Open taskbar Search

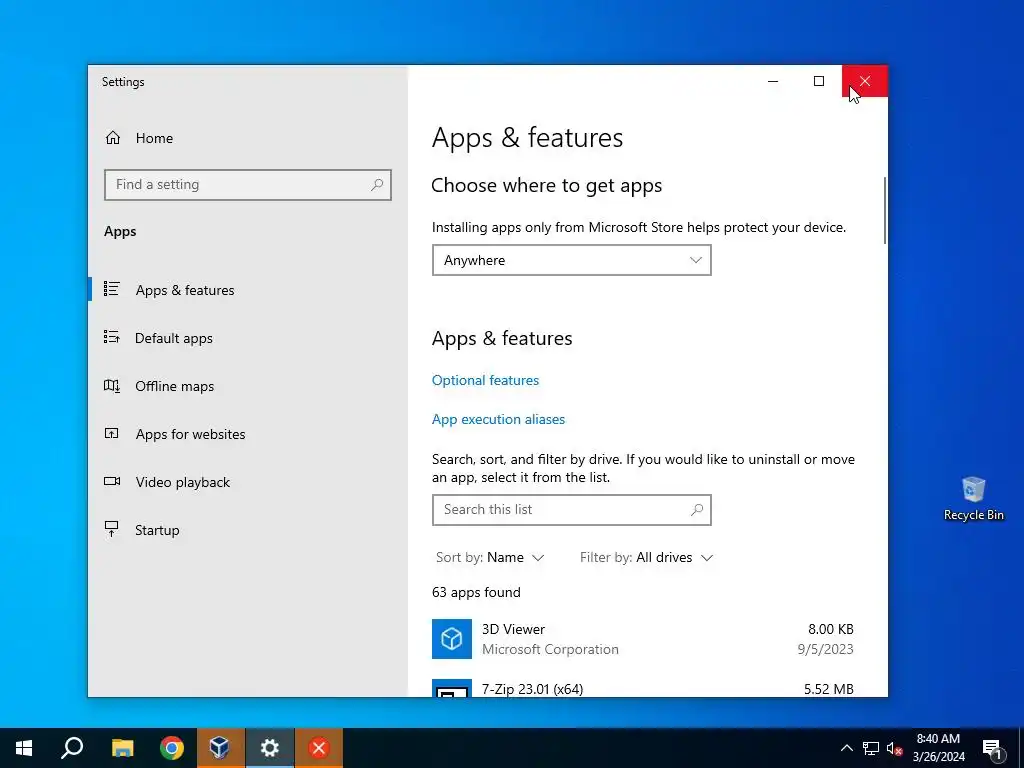pos(72,748)
